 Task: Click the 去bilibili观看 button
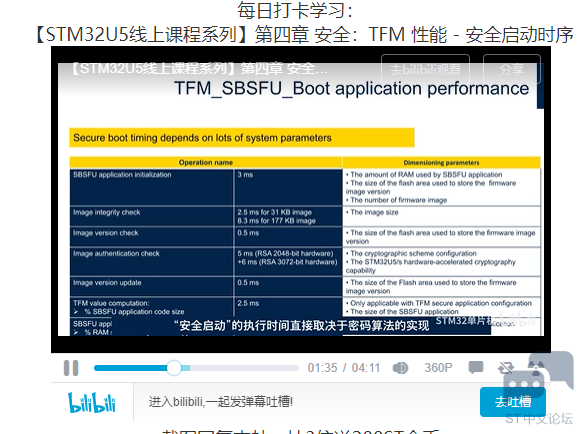point(425,69)
